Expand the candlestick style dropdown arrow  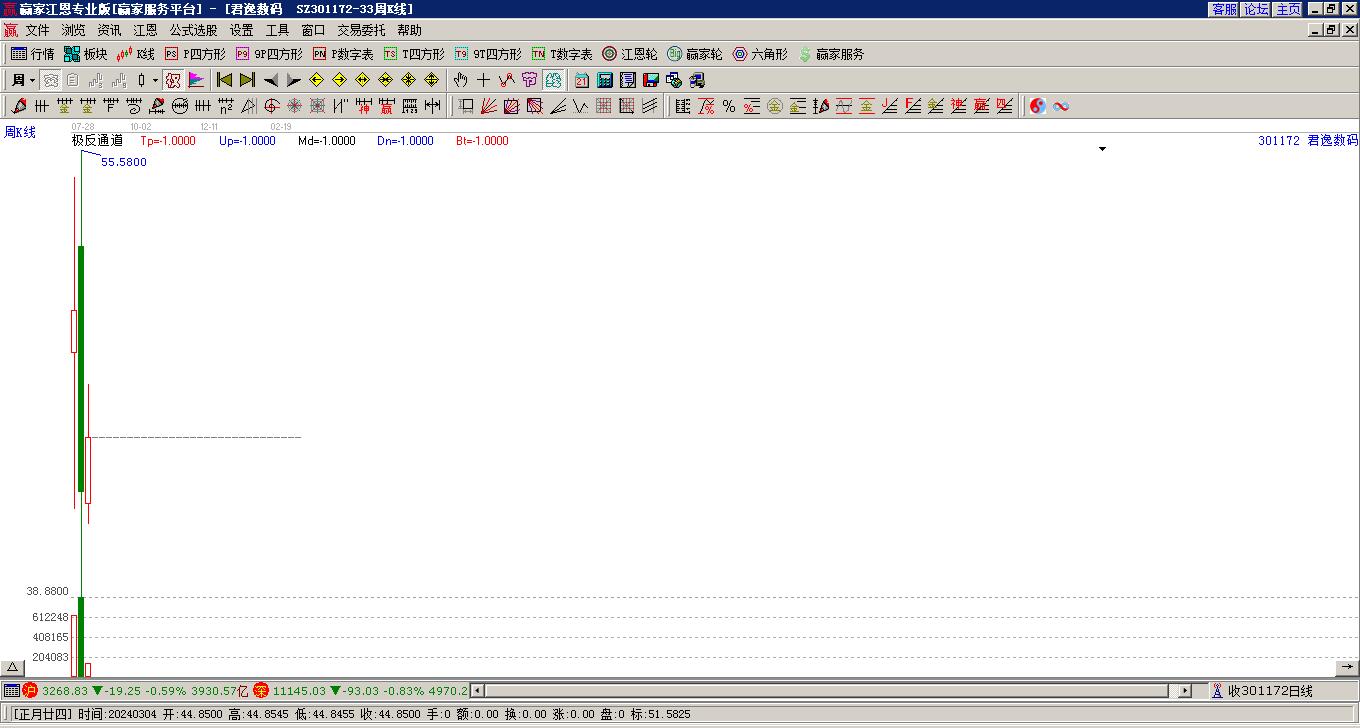(155, 80)
